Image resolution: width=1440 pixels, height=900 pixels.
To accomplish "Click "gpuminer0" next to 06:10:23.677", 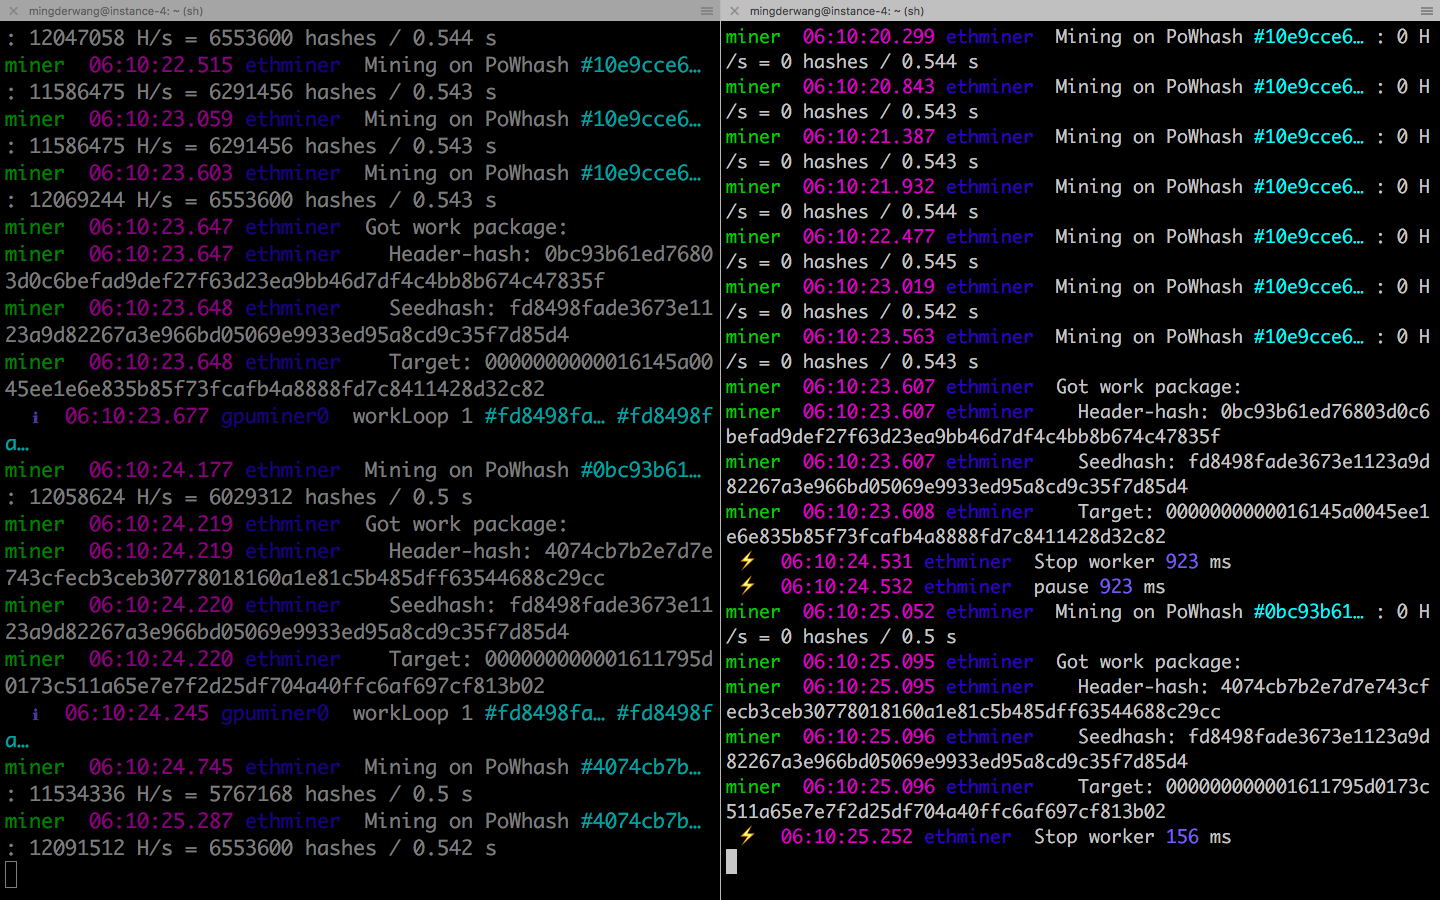I will [275, 416].
